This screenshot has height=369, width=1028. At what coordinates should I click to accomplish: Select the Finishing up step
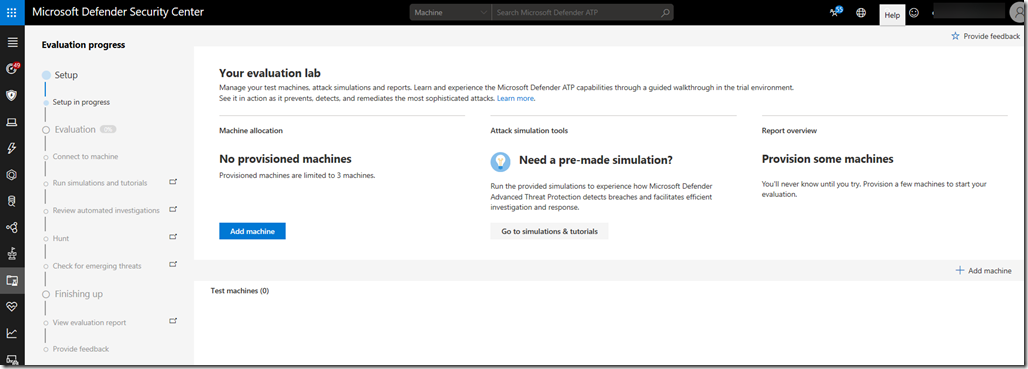click(x=73, y=294)
